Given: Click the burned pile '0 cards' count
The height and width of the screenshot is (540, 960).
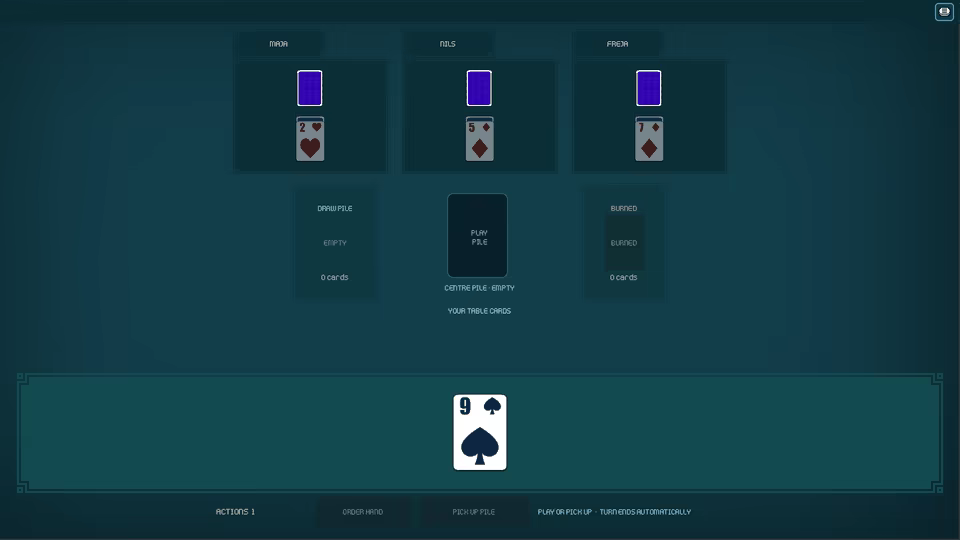Looking at the screenshot, I should click(x=623, y=277).
